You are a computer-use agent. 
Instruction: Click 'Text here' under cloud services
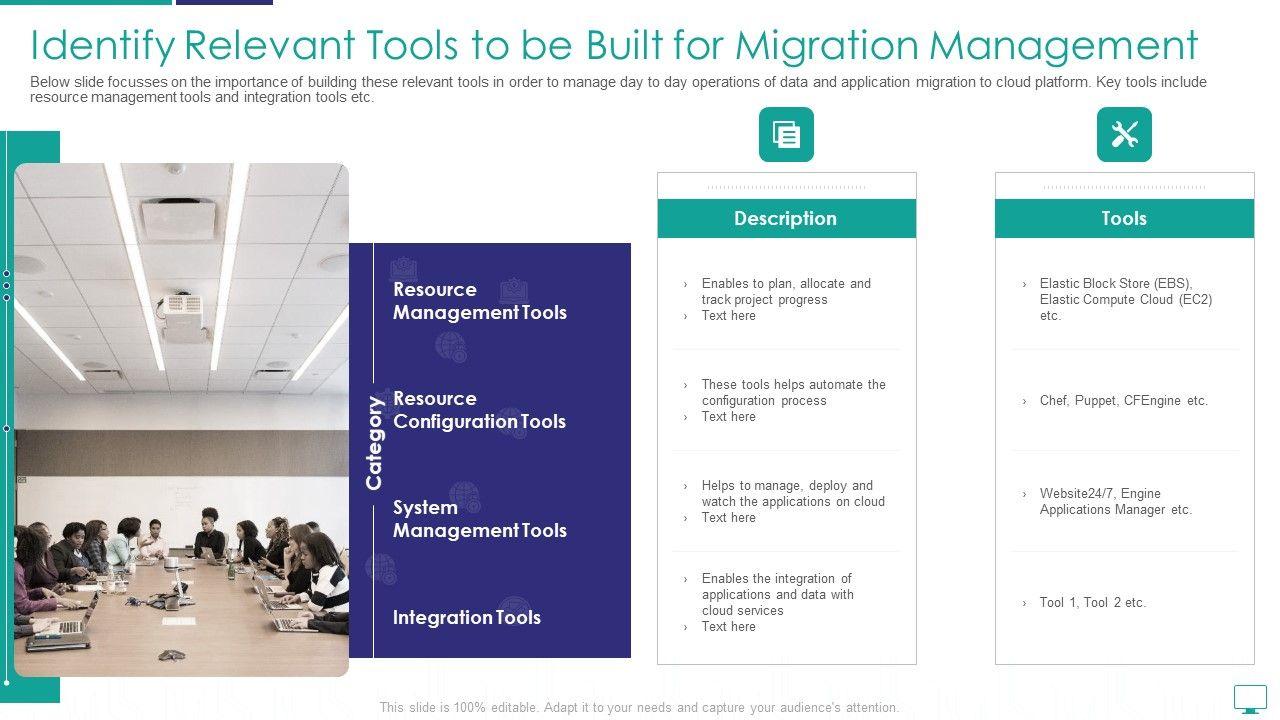[x=728, y=626]
